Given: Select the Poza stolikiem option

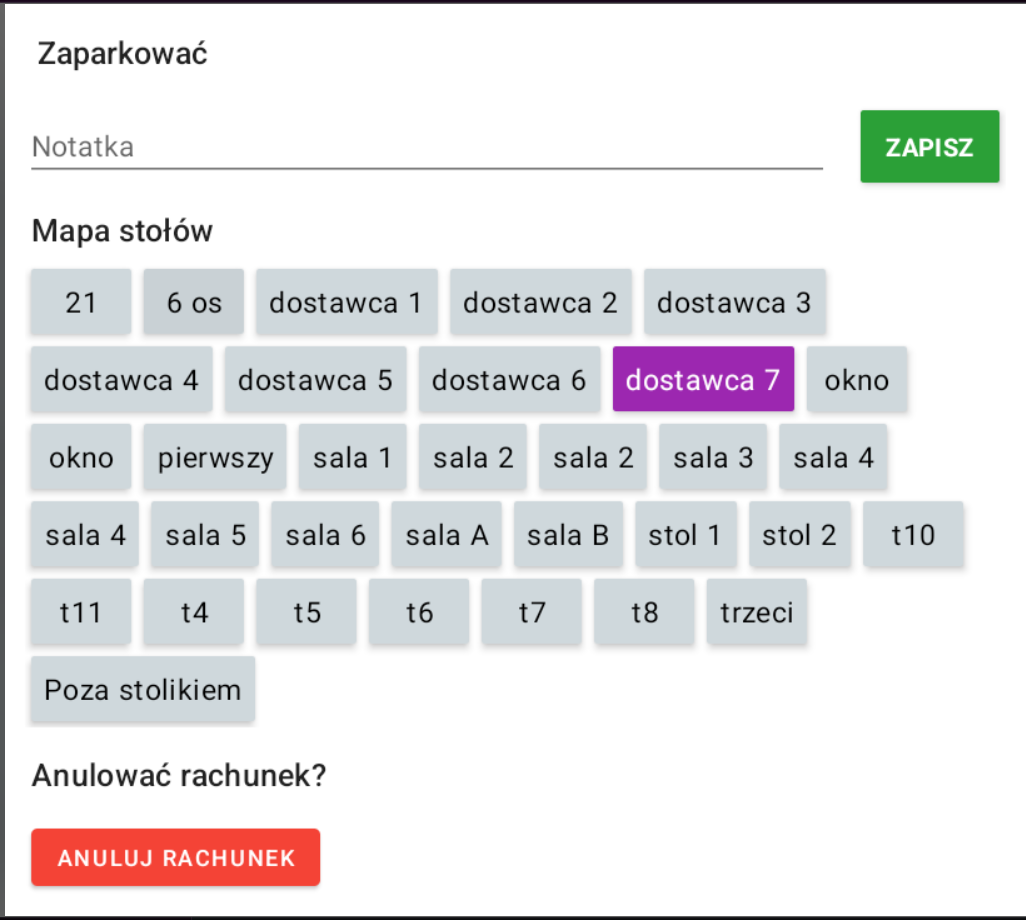Looking at the screenshot, I should point(143,690).
